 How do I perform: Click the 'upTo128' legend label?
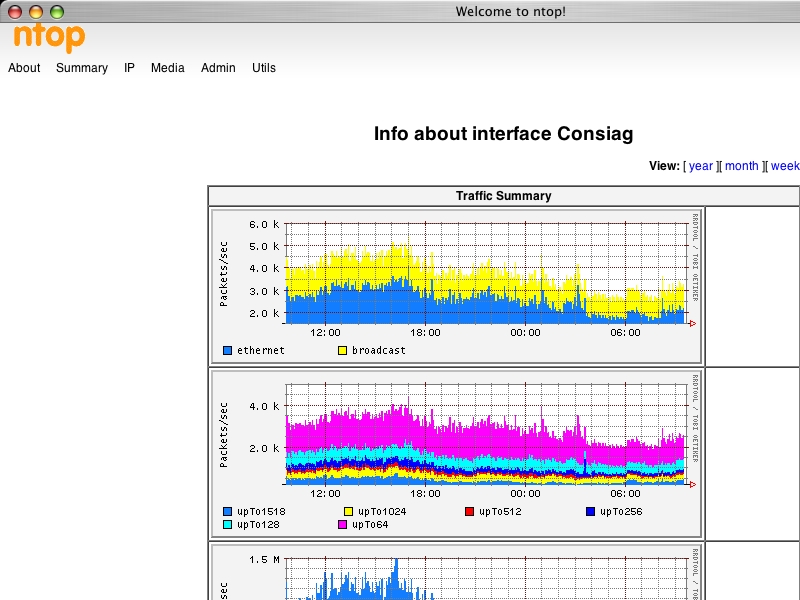click(x=258, y=525)
